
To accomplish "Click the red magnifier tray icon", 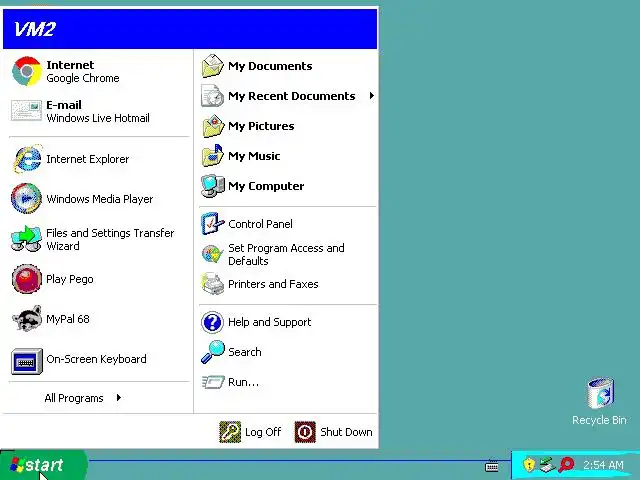I will (x=566, y=464).
